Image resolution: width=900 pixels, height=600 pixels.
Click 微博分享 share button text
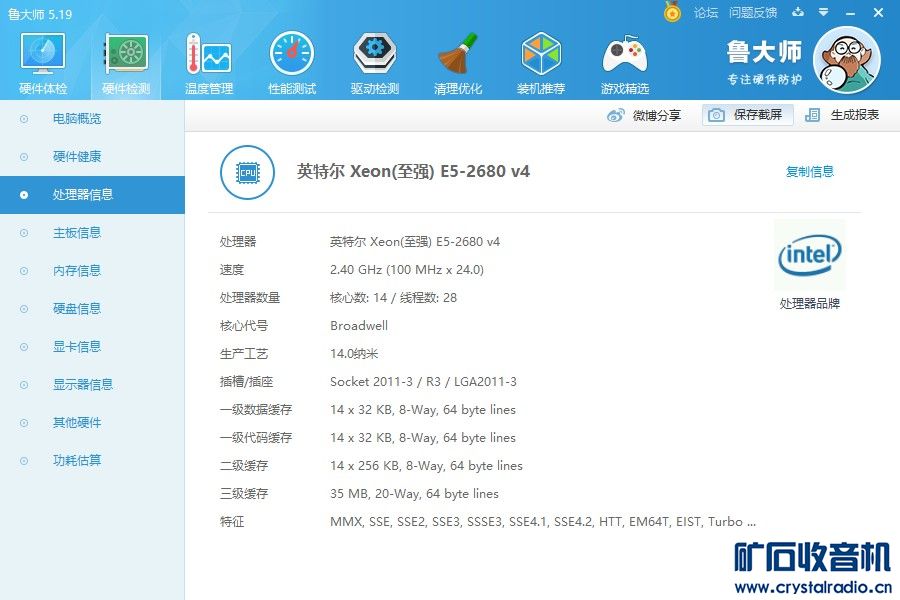(x=657, y=115)
